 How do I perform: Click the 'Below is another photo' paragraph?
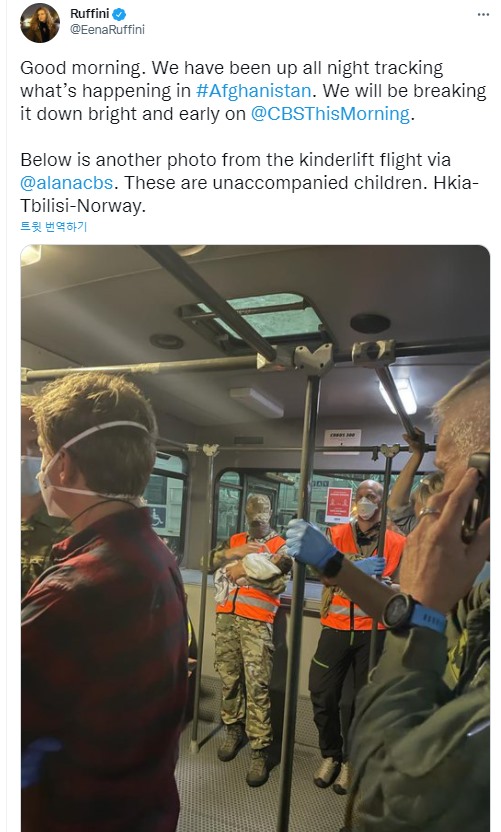249,183
